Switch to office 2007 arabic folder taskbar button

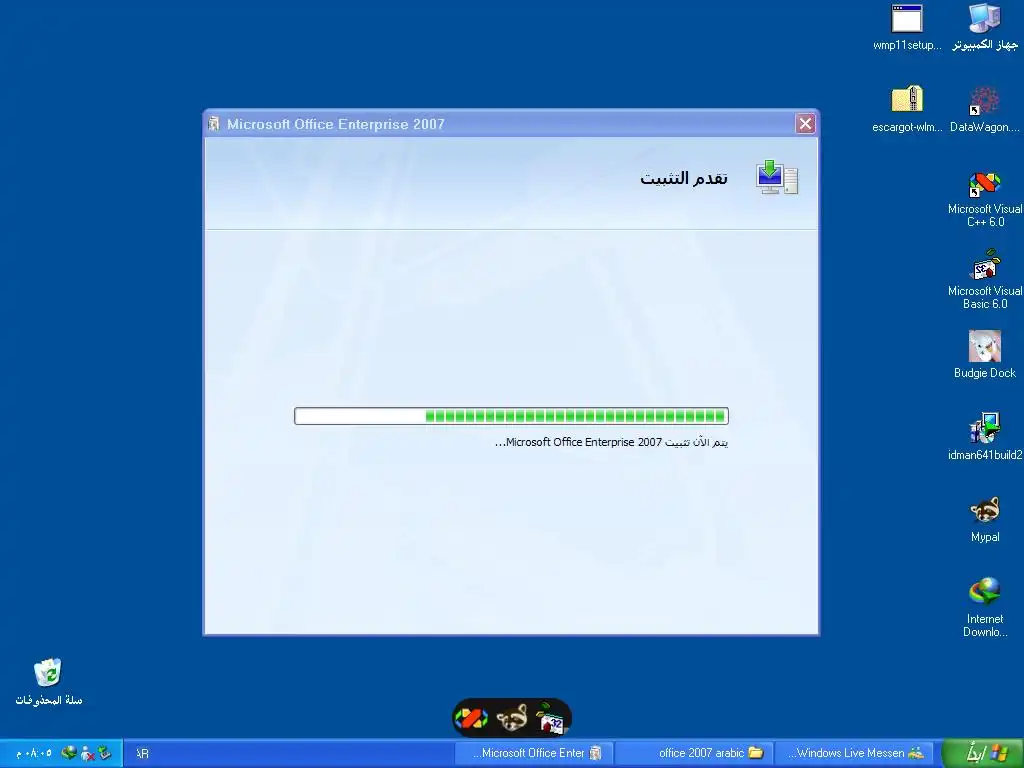pyautogui.click(x=694, y=754)
